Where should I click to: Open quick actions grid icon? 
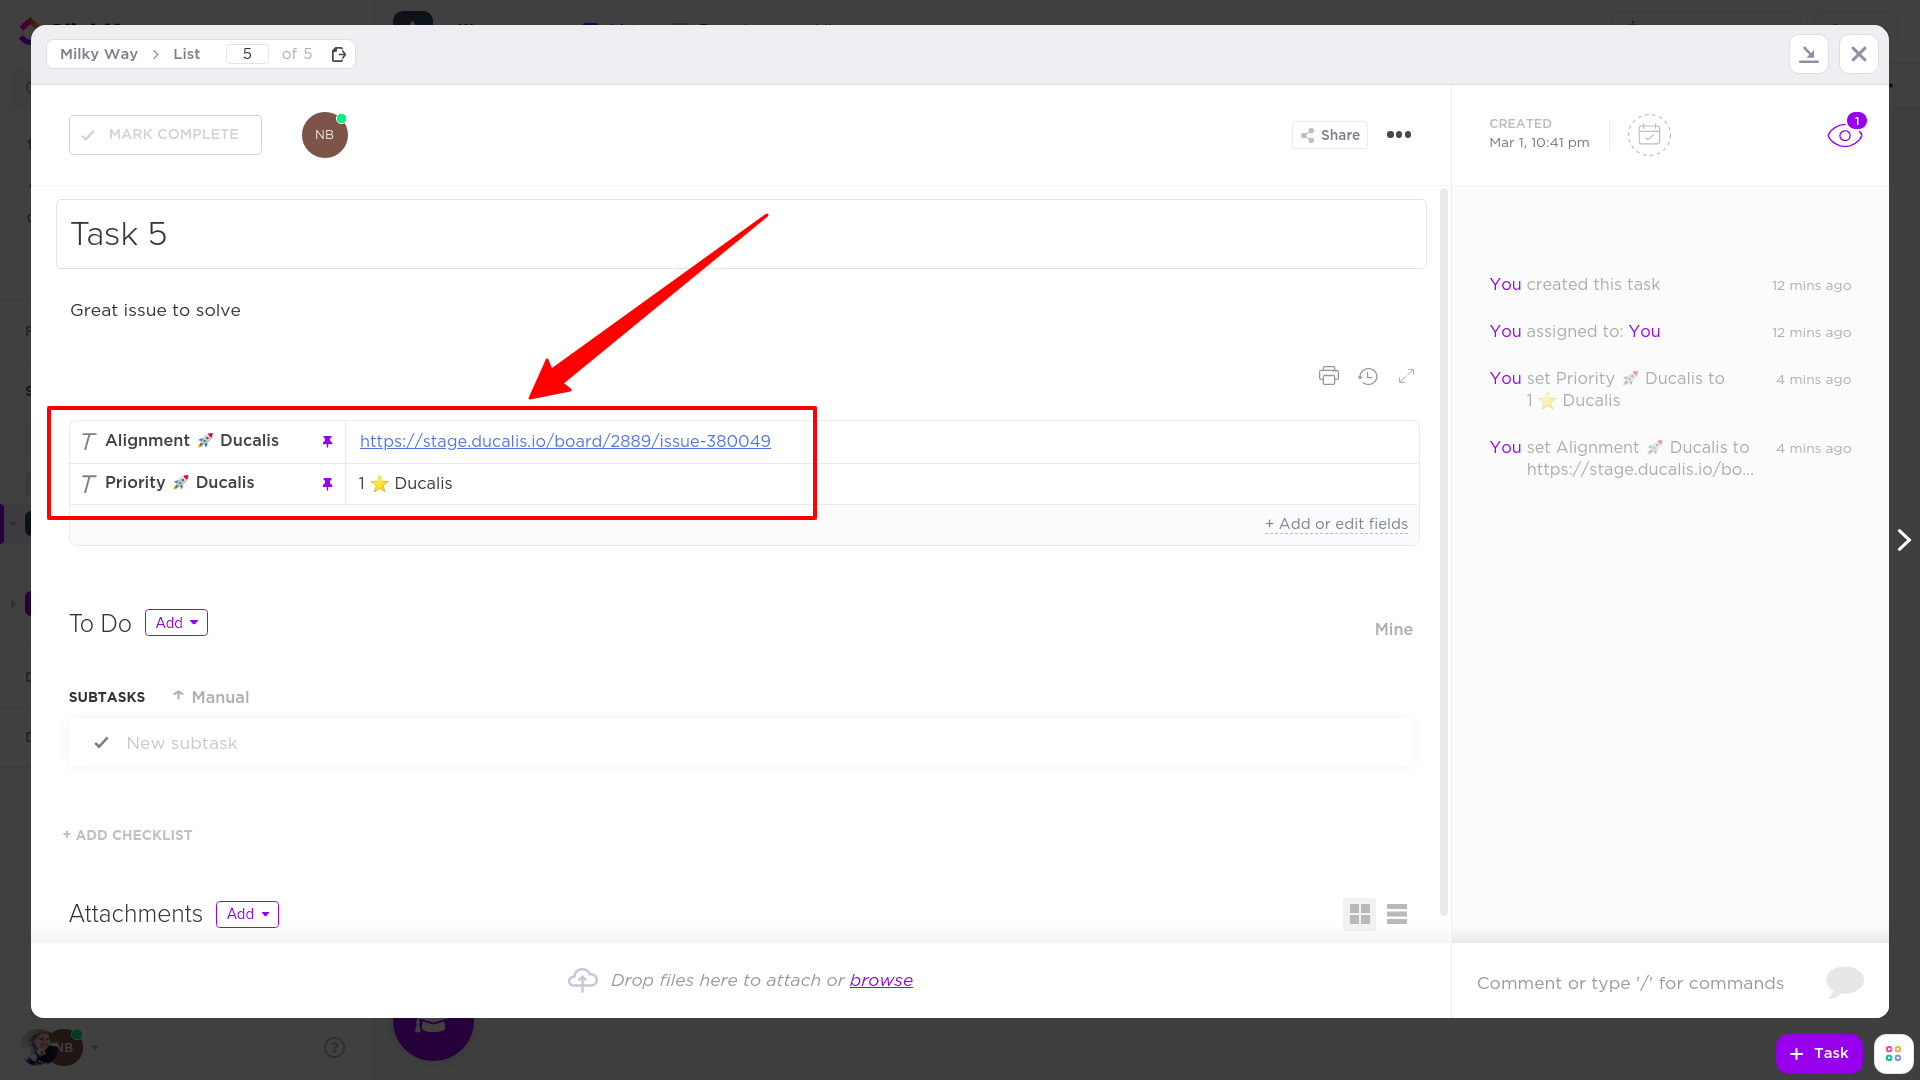[1893, 1053]
